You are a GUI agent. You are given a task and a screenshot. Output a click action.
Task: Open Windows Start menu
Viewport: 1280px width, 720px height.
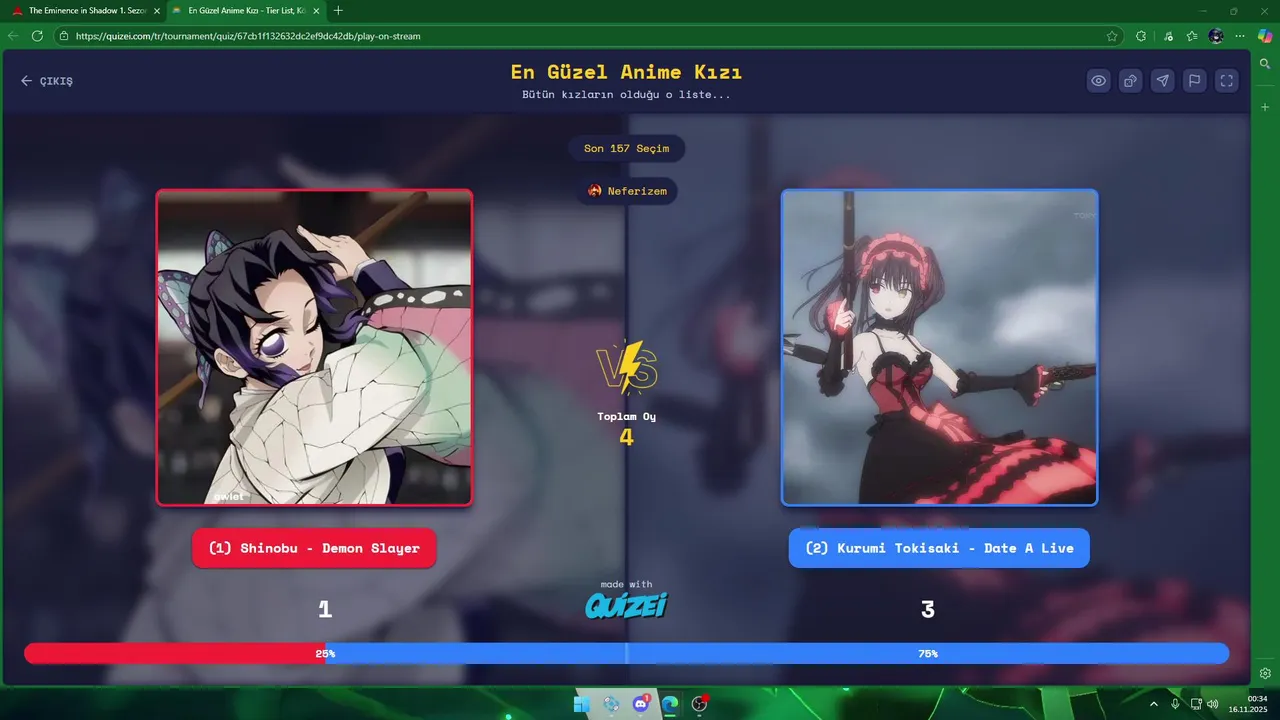click(x=582, y=704)
